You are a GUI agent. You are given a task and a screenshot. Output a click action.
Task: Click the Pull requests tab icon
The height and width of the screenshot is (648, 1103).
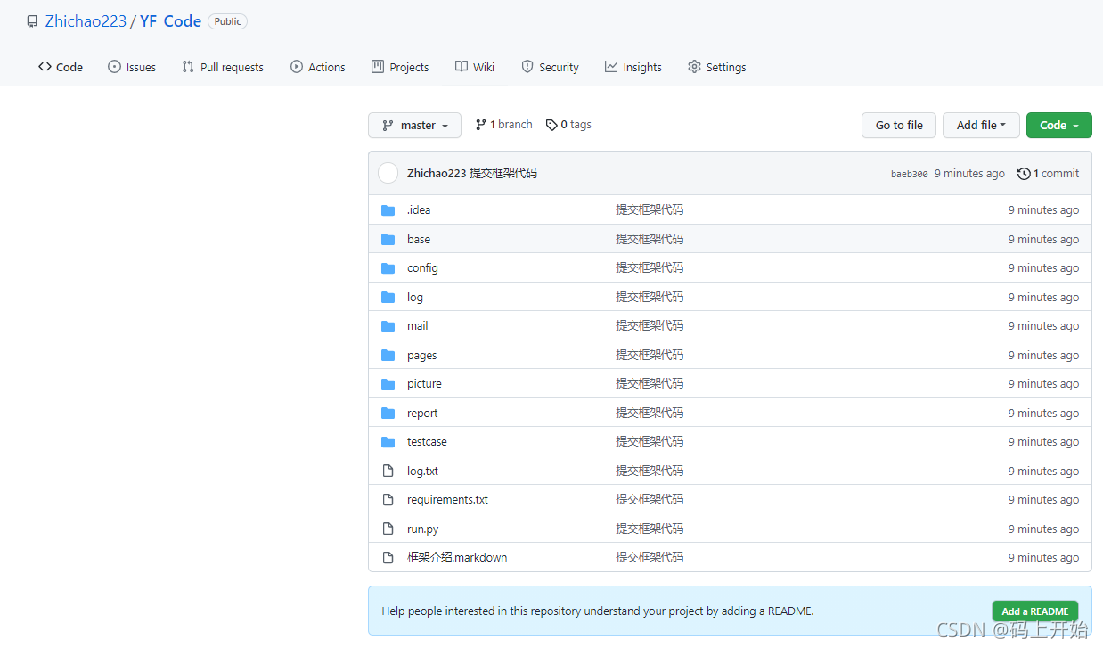pyautogui.click(x=188, y=66)
